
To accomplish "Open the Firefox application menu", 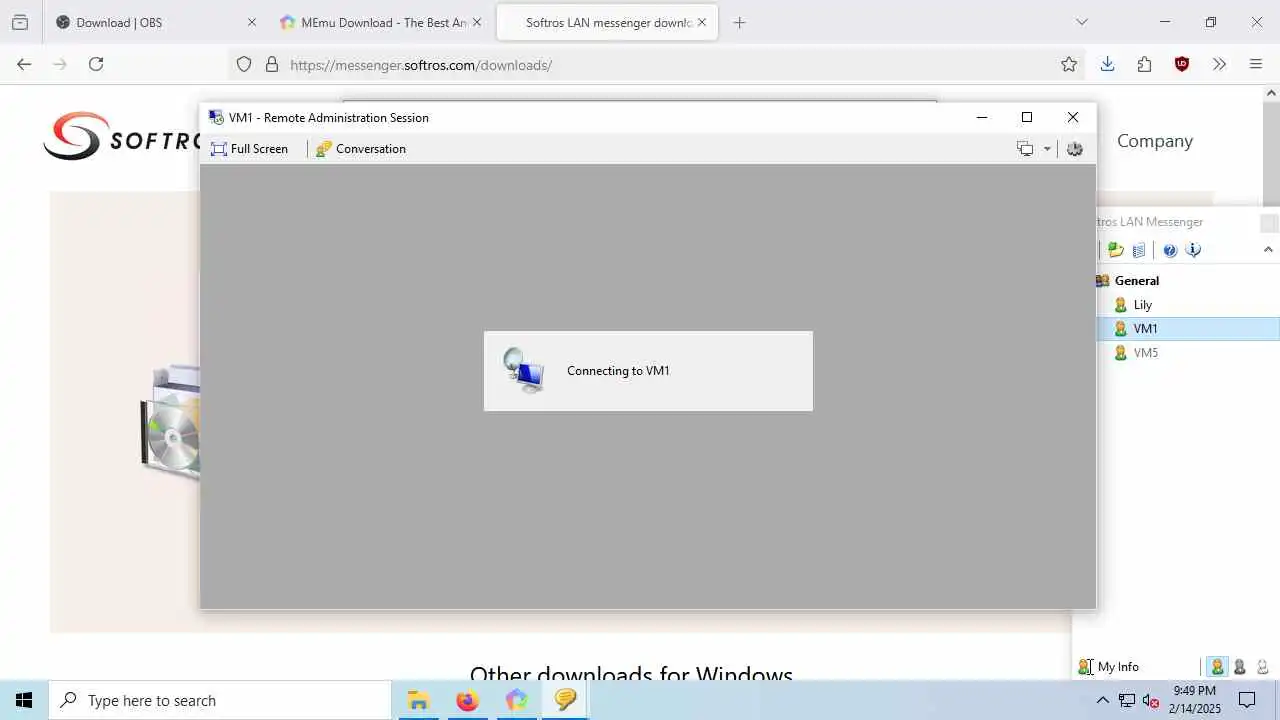I will pos(1256,64).
